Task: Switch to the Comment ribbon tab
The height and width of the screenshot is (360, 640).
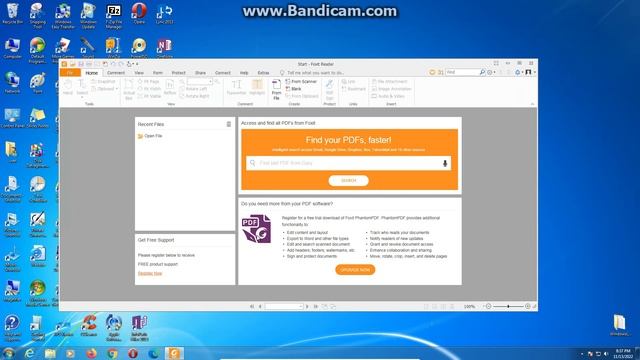Action: [x=116, y=73]
